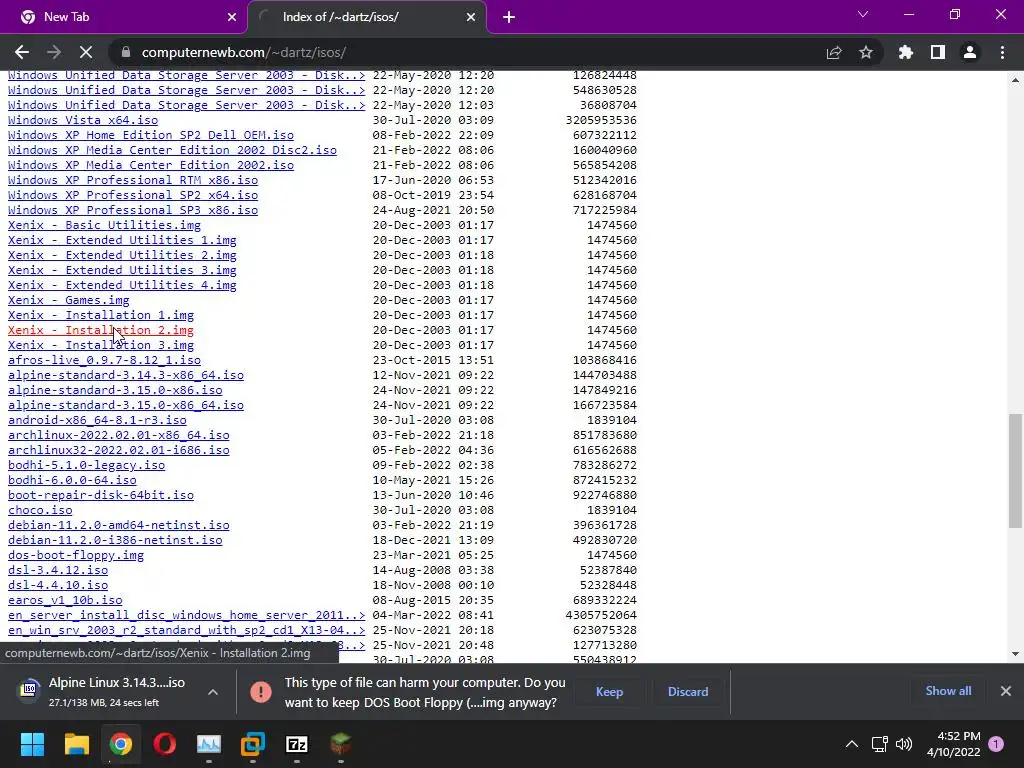The width and height of the screenshot is (1024, 768).
Task: Click the choco.iso link
Action: (x=40, y=511)
